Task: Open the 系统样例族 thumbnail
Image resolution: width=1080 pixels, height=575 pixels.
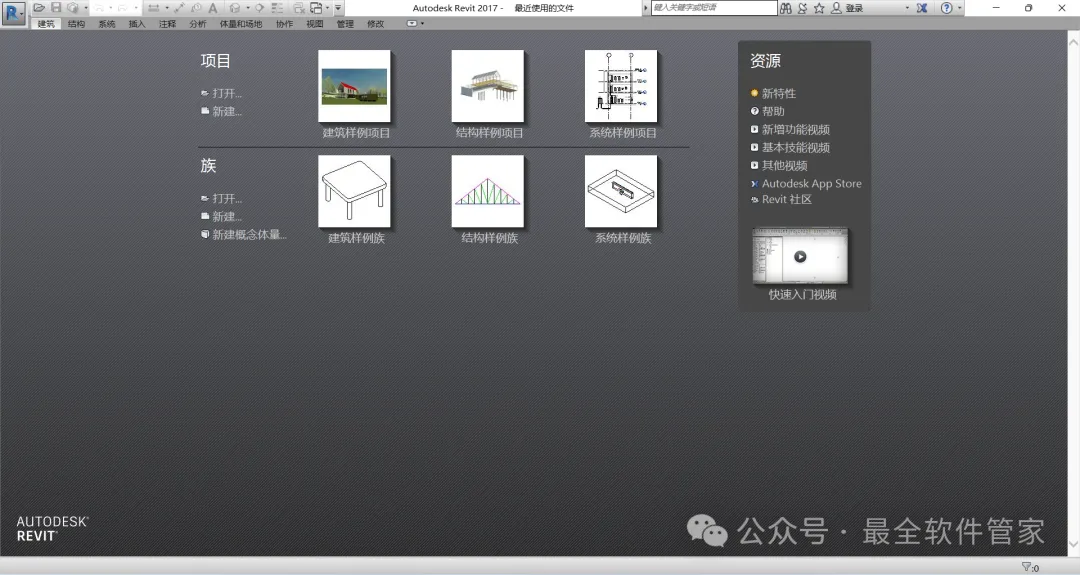Action: (621, 191)
